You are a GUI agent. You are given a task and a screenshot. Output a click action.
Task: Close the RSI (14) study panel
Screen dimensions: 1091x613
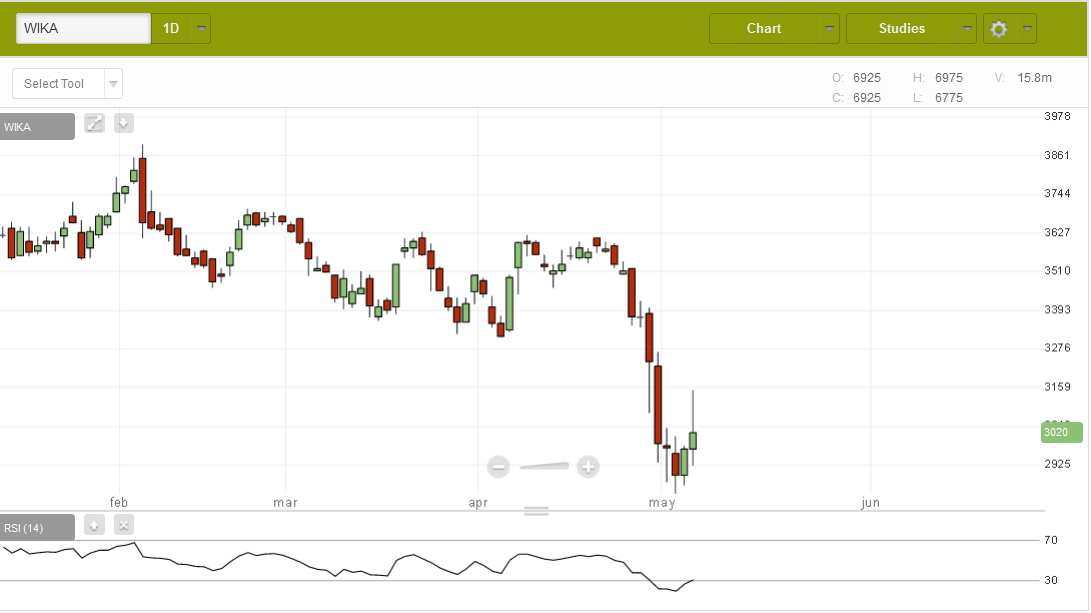point(123,525)
